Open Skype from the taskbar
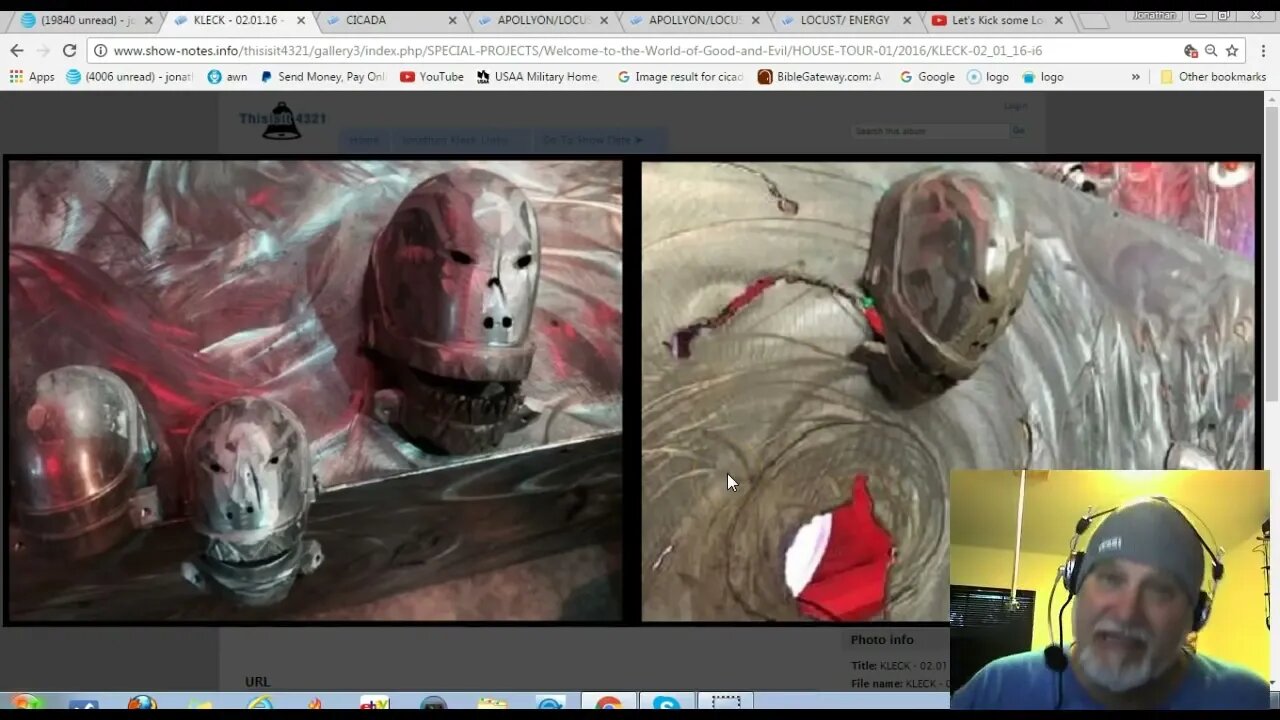This screenshot has height=720, width=1280. click(666, 706)
